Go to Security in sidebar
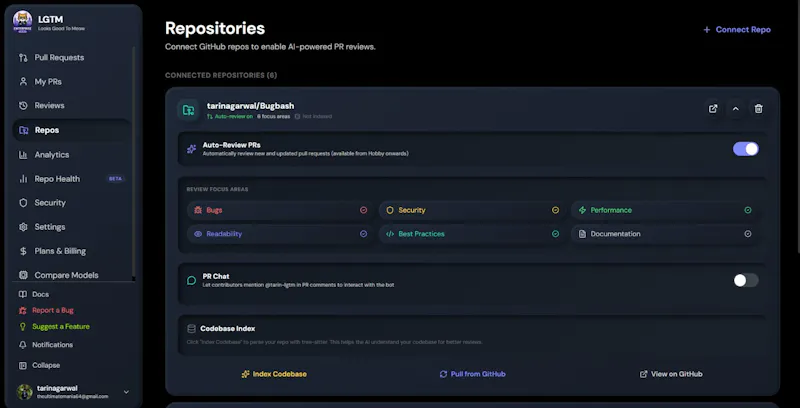Image resolution: width=800 pixels, height=408 pixels. coord(71,203)
